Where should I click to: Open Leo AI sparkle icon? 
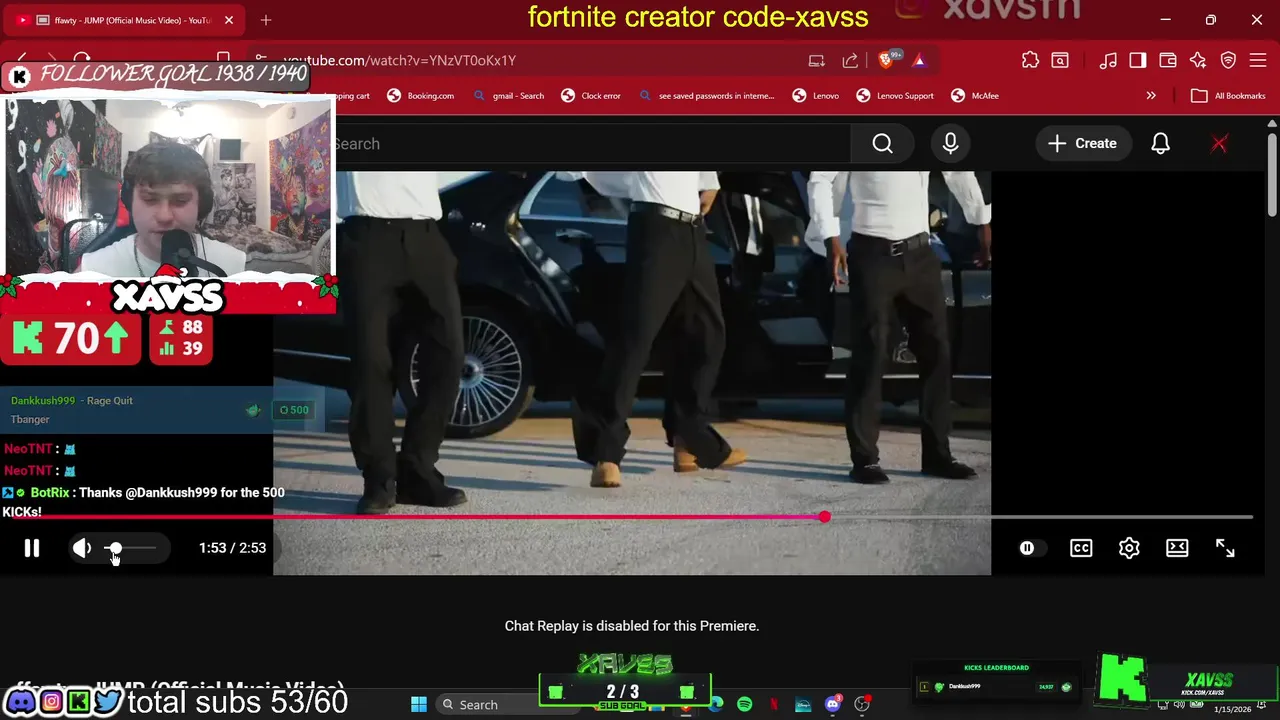(x=1198, y=60)
